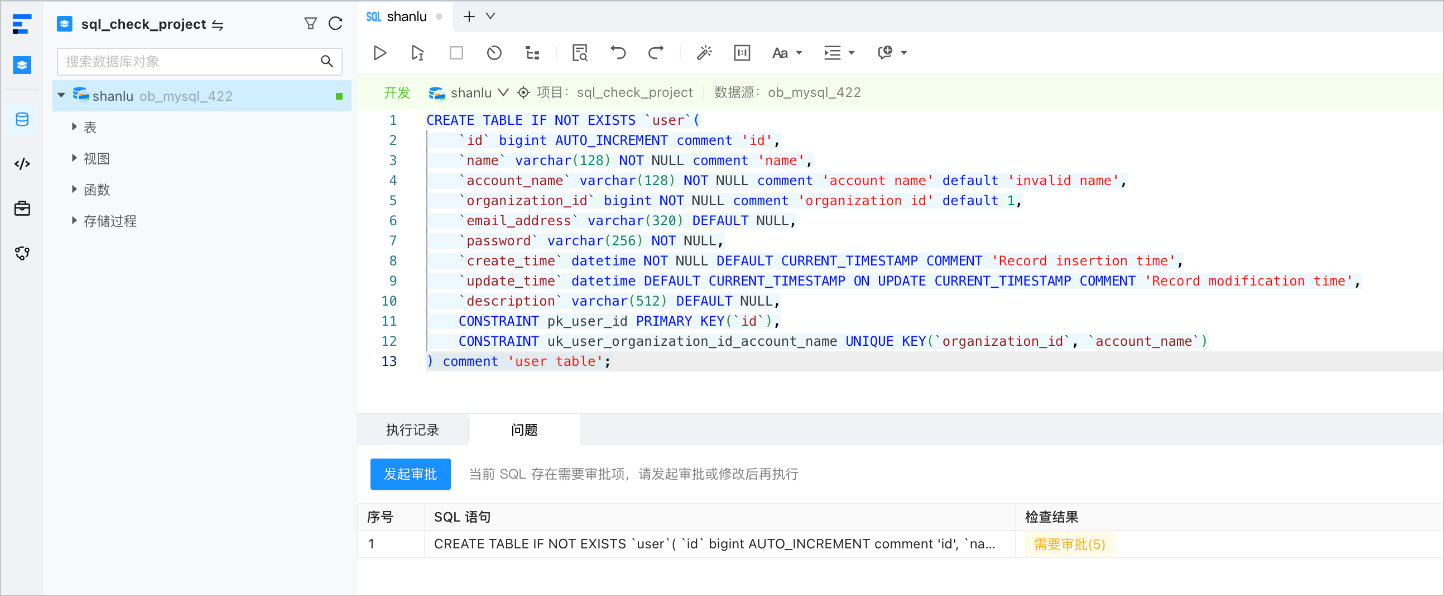Run the SQL with the Execute icon

[380, 52]
